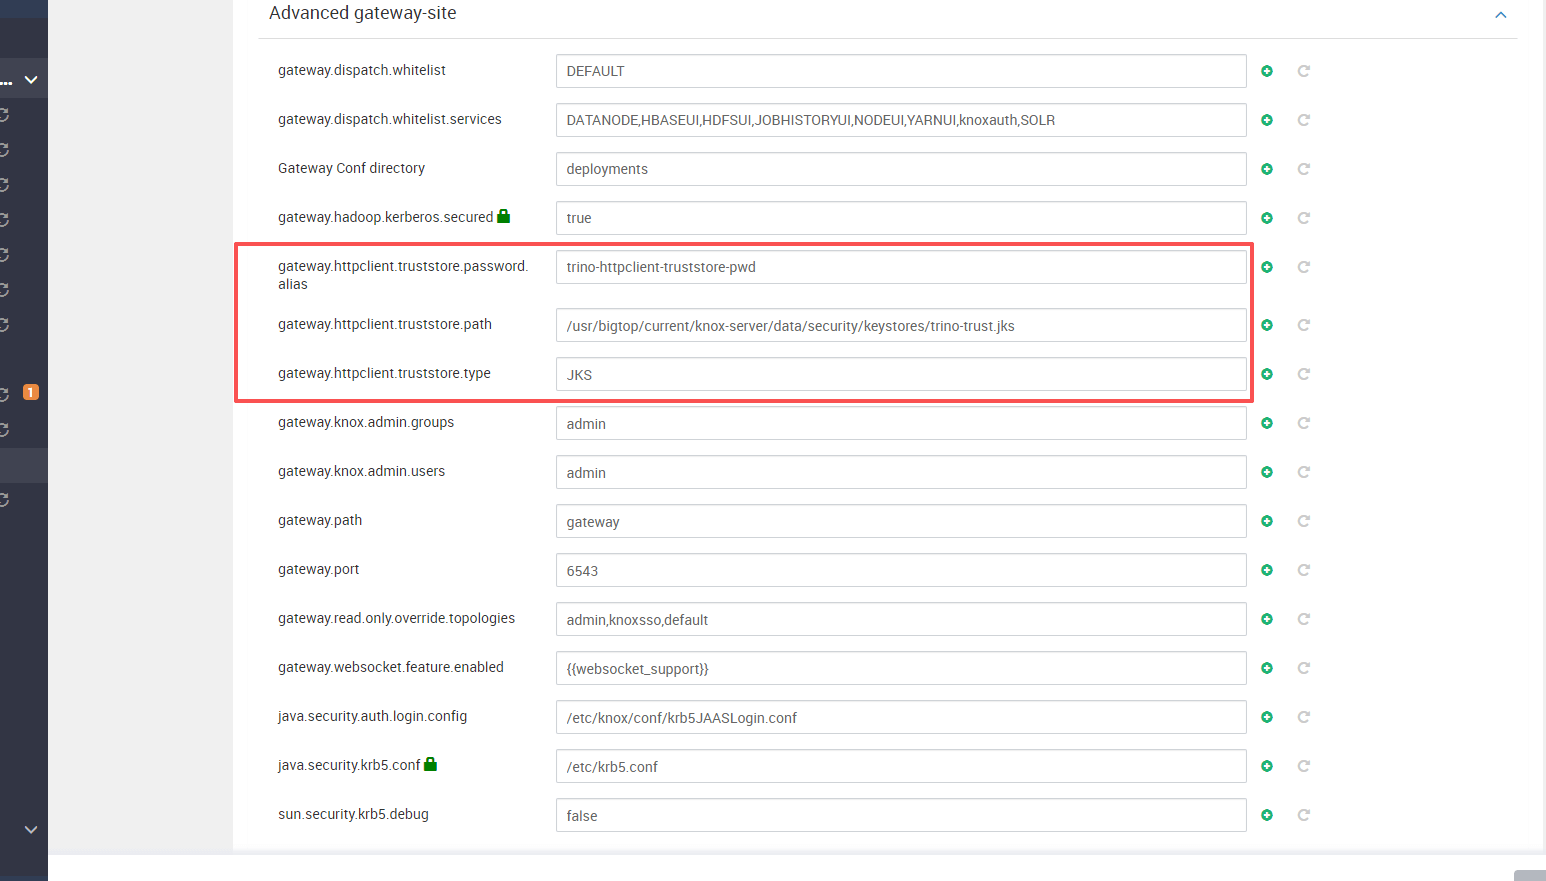This screenshot has width=1546, height=881.
Task: Edit gateway.path value field
Action: [901, 521]
